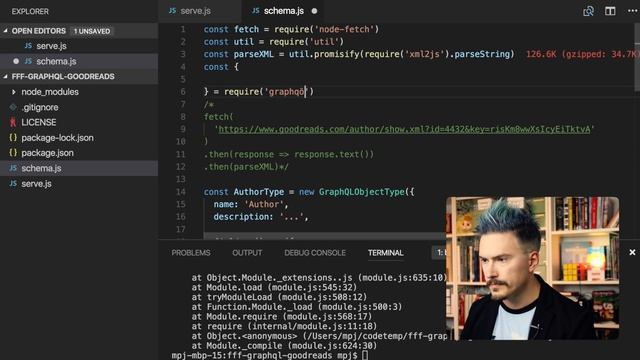
Task: Click the LICENSE file icon
Action: point(13,122)
